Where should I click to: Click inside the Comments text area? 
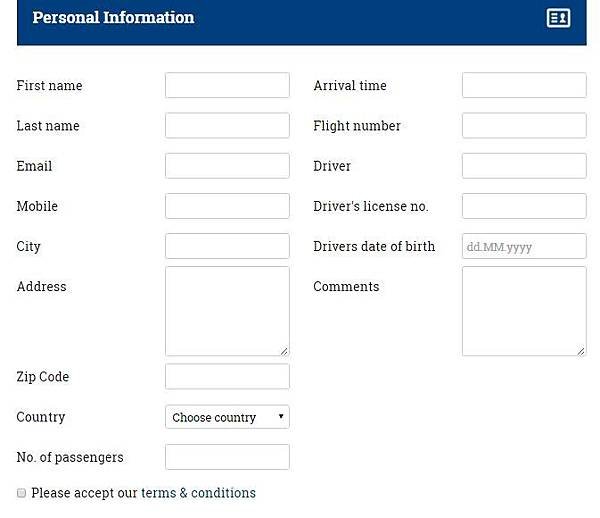coord(524,311)
